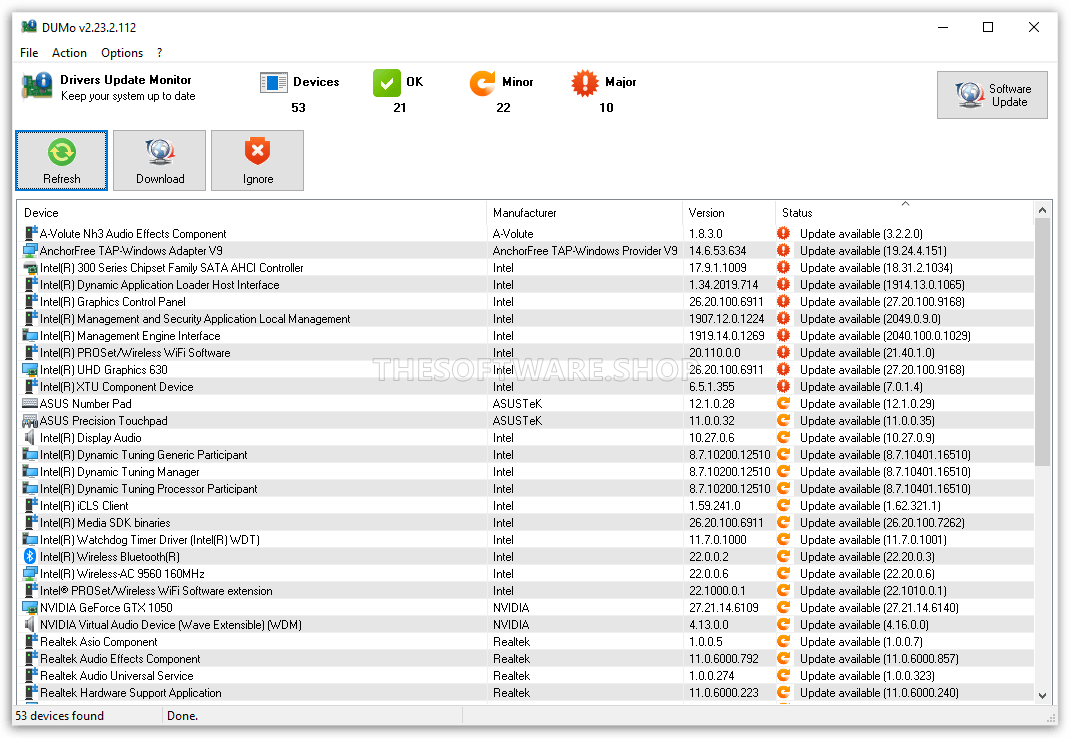
Task: Click the red Major update icon
Action: tap(585, 83)
